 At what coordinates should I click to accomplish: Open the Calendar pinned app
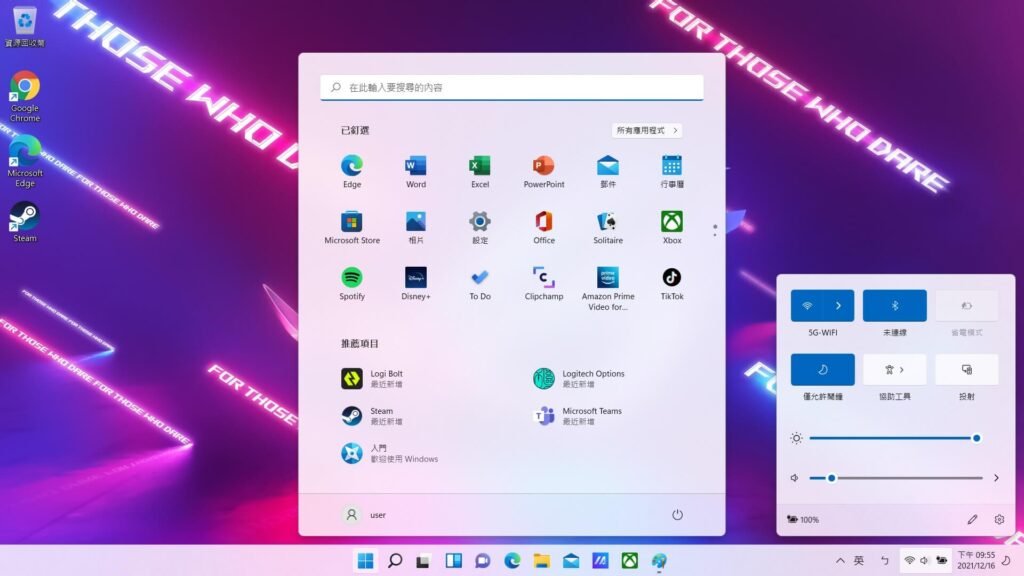[x=671, y=172]
